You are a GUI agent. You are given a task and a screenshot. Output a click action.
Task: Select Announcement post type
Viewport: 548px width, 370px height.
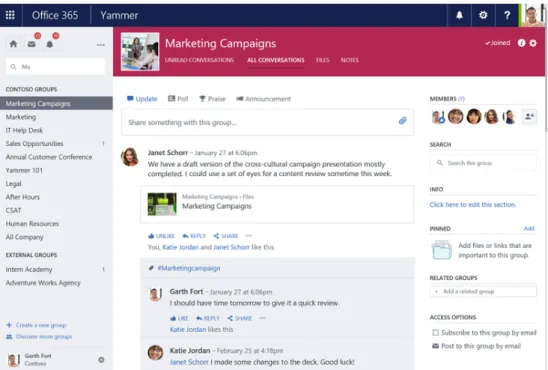264,99
